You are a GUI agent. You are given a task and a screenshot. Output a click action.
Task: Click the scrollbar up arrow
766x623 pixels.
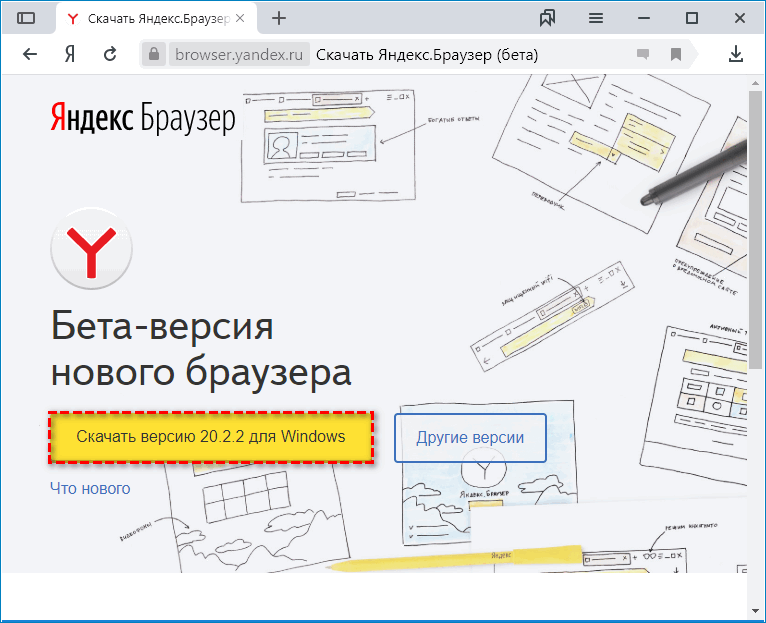tap(756, 82)
